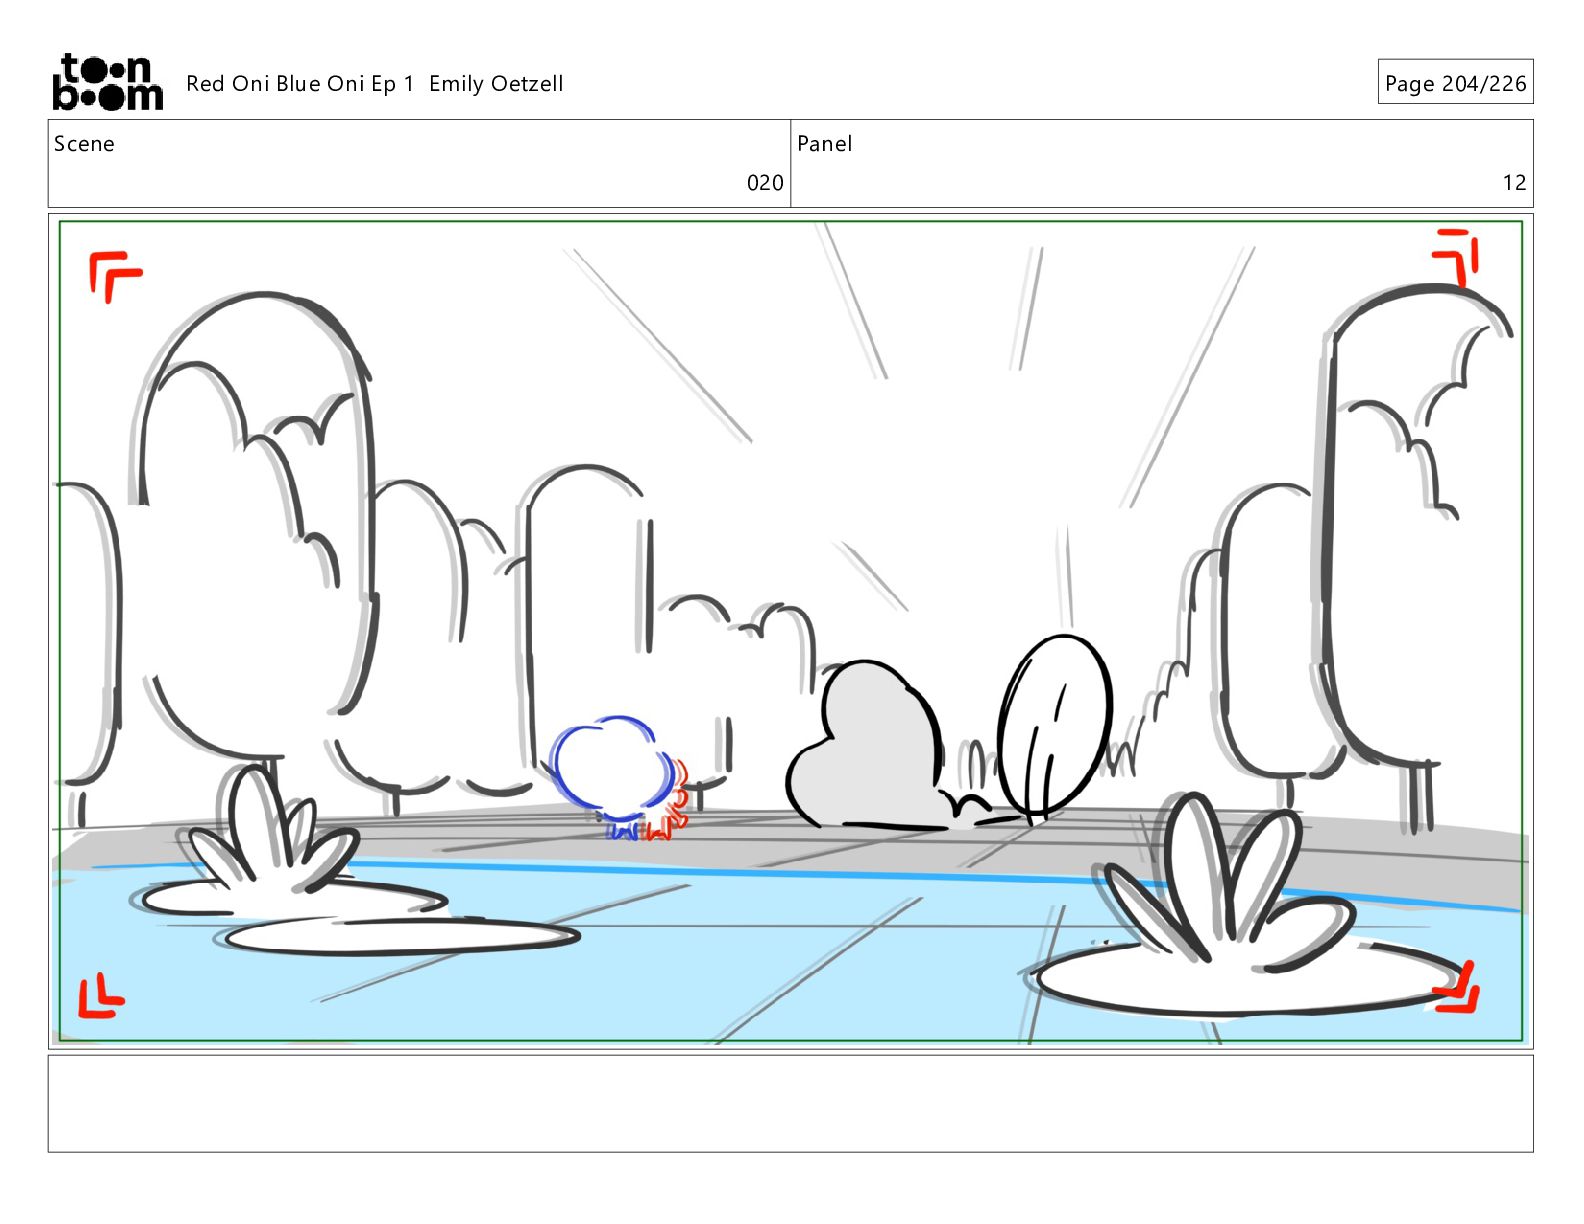The height and width of the screenshot is (1224, 1584).
Task: Click the "Panel" label
Action: pyautogui.click(x=824, y=144)
